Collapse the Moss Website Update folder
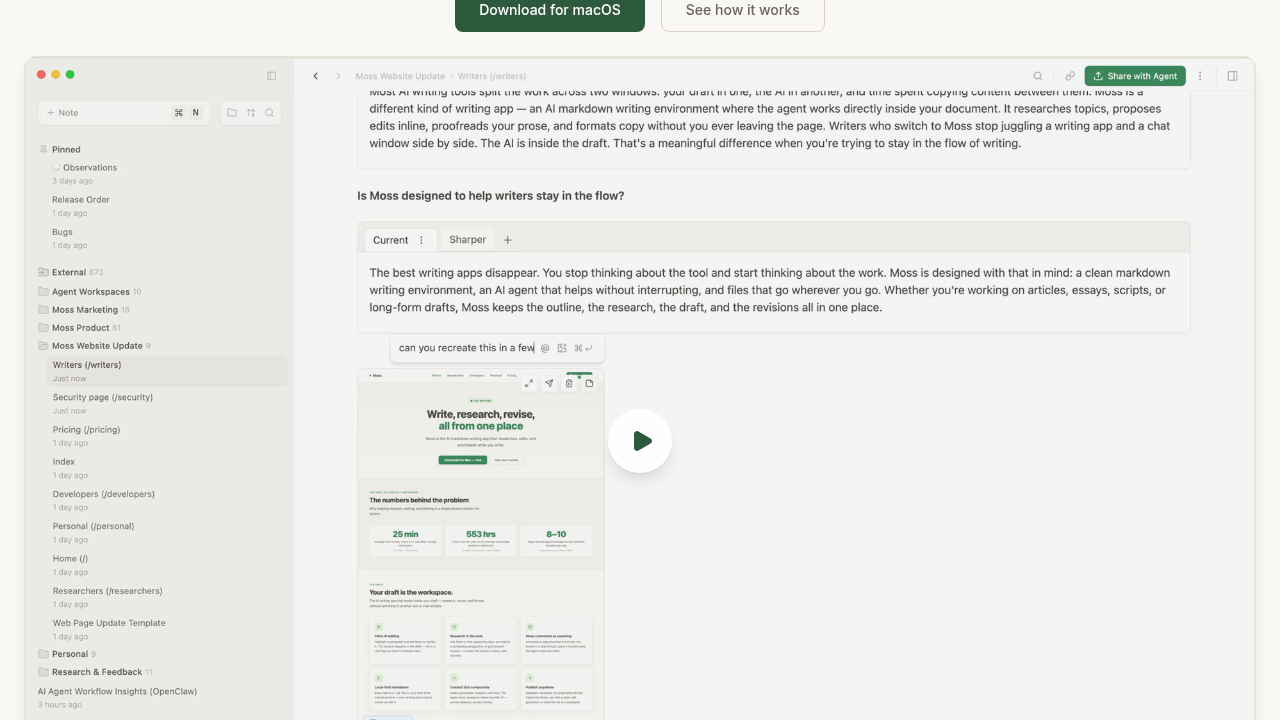Screen dimensions: 1280x720 coord(94,346)
